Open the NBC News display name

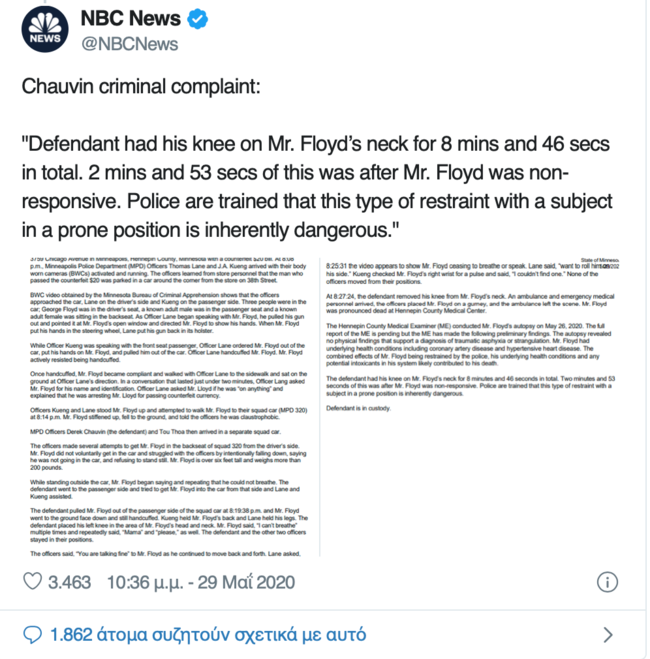[130, 20]
